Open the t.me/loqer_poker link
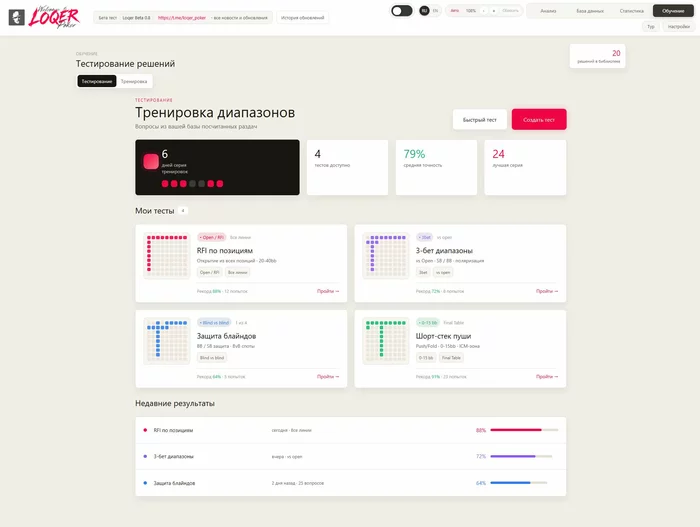 point(182,18)
